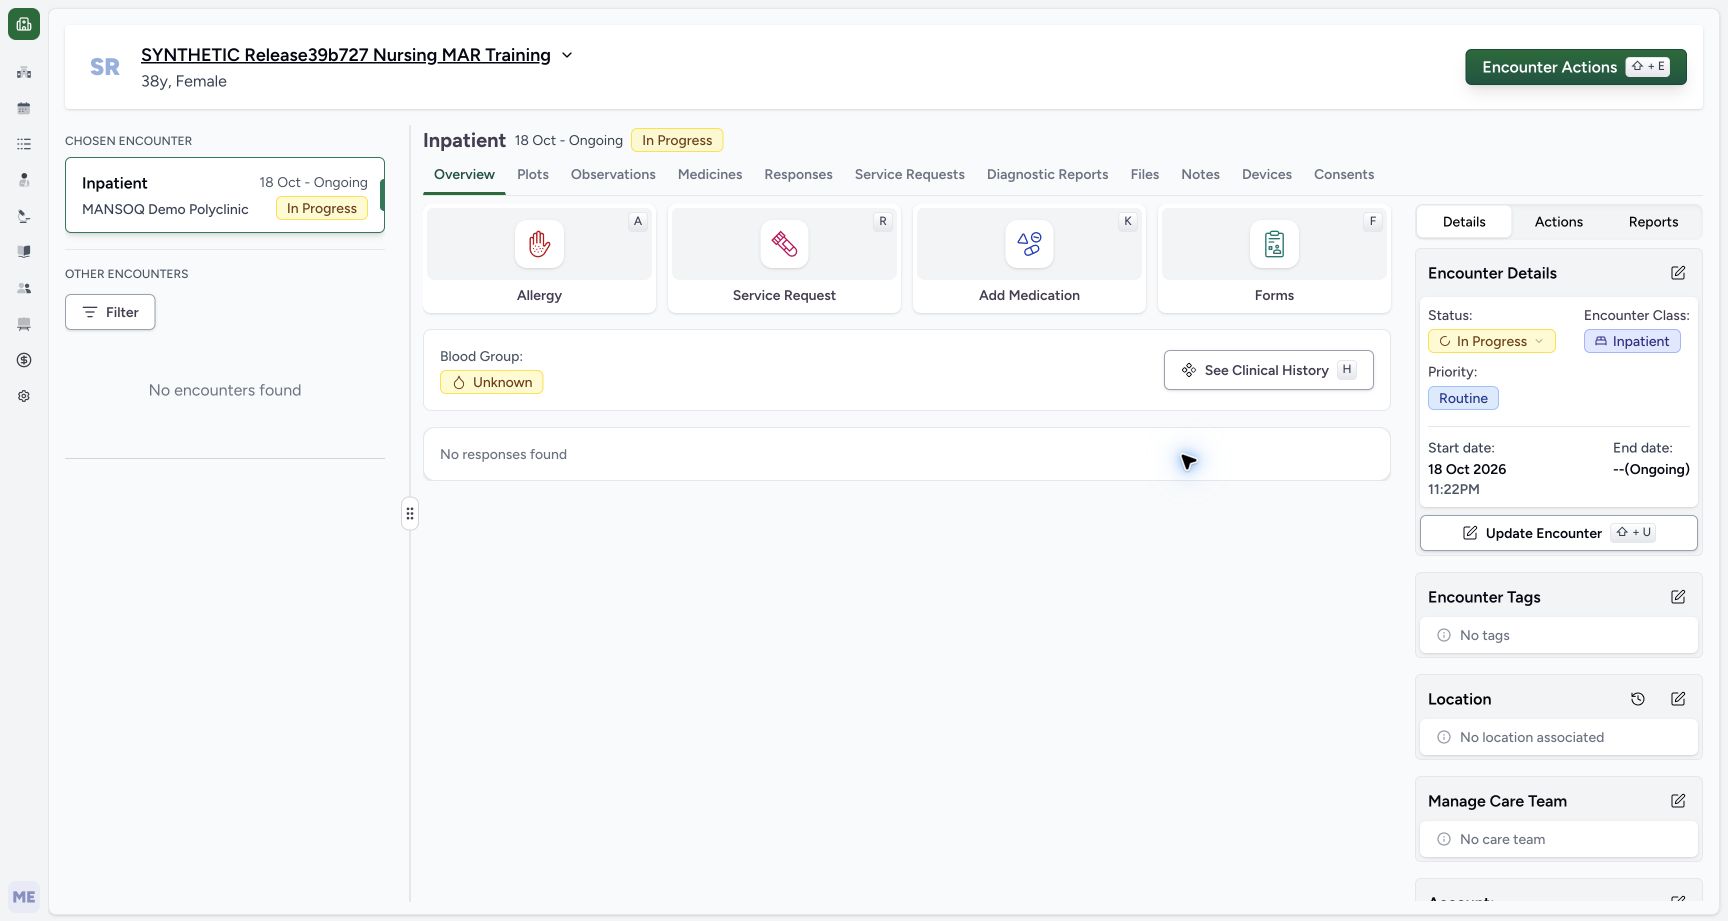Screen dimensions: 1728x921
Task: Open billing dollar icon in sidebar
Action: 24,360
